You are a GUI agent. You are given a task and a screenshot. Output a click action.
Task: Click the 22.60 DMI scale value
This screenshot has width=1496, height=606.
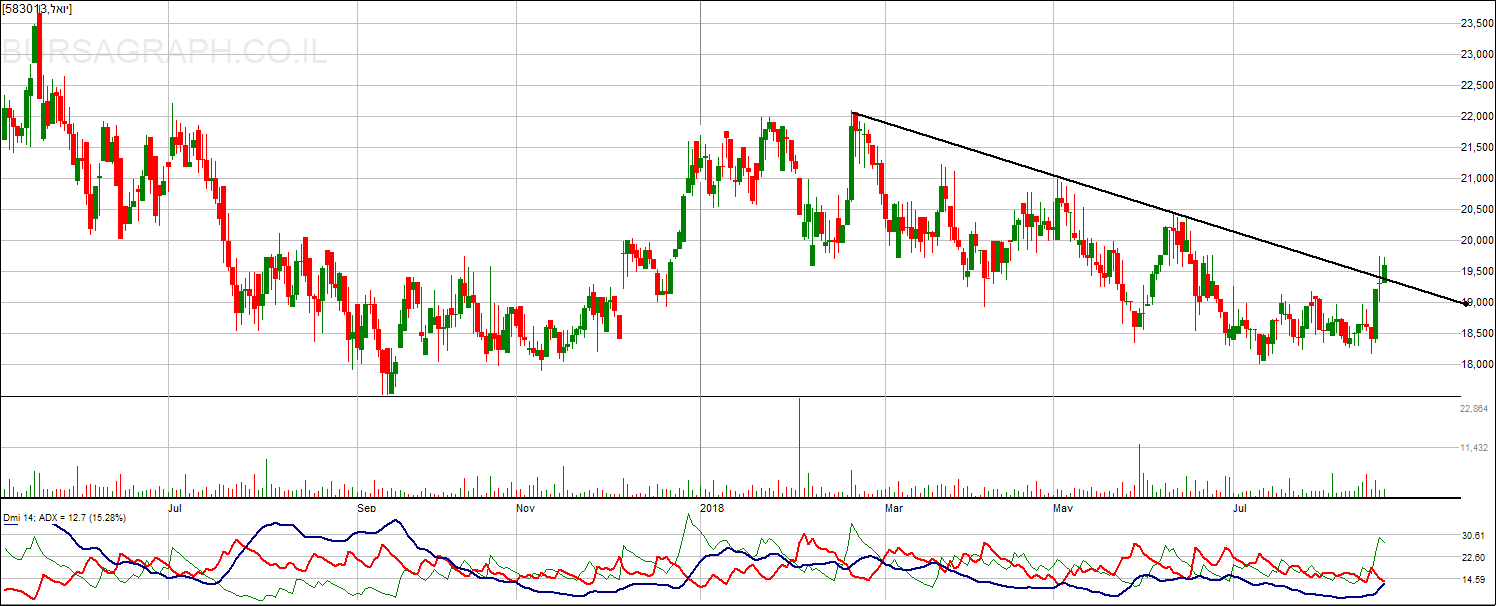1476,558
